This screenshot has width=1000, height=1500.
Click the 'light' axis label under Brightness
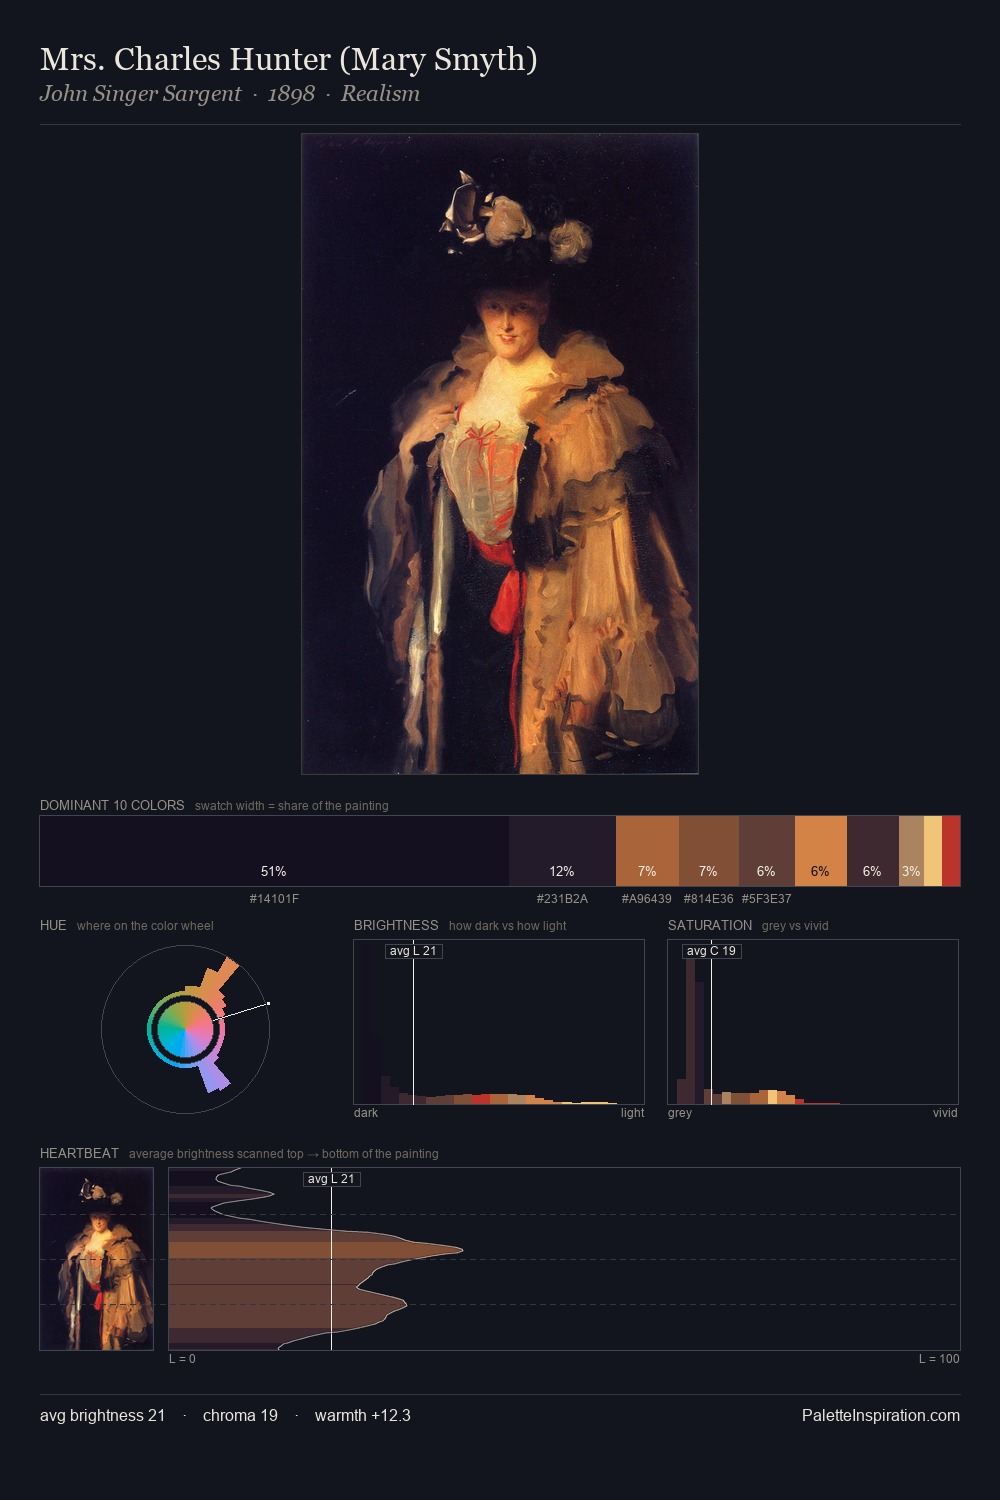(x=632, y=1113)
